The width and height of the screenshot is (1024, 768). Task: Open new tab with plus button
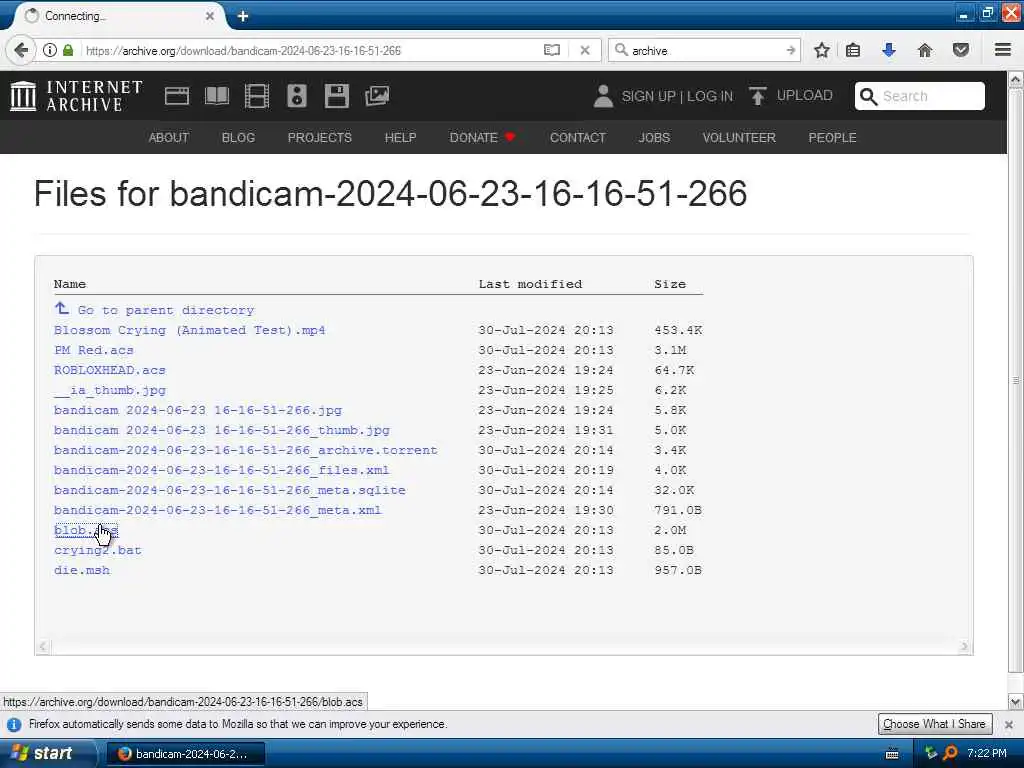(x=243, y=16)
